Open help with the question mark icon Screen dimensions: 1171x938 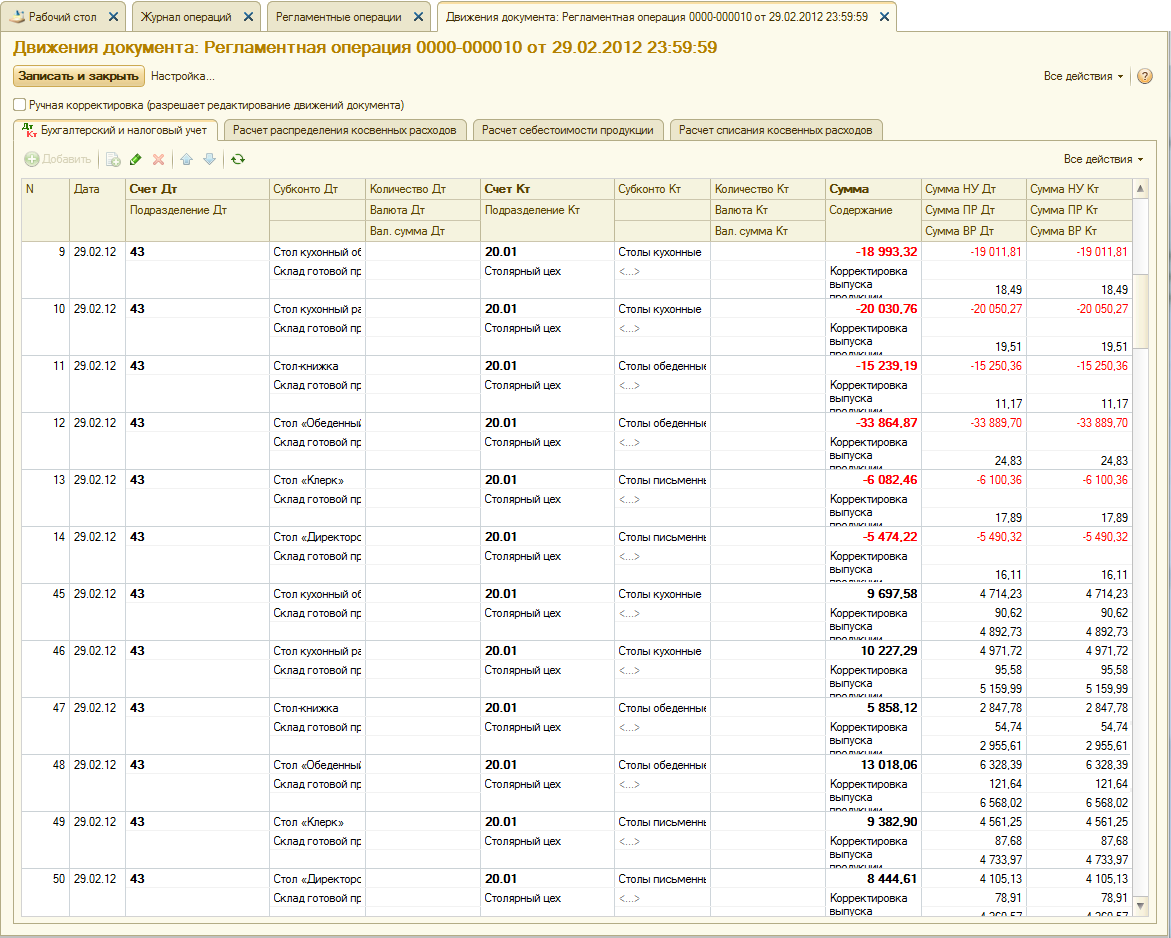click(x=1145, y=76)
